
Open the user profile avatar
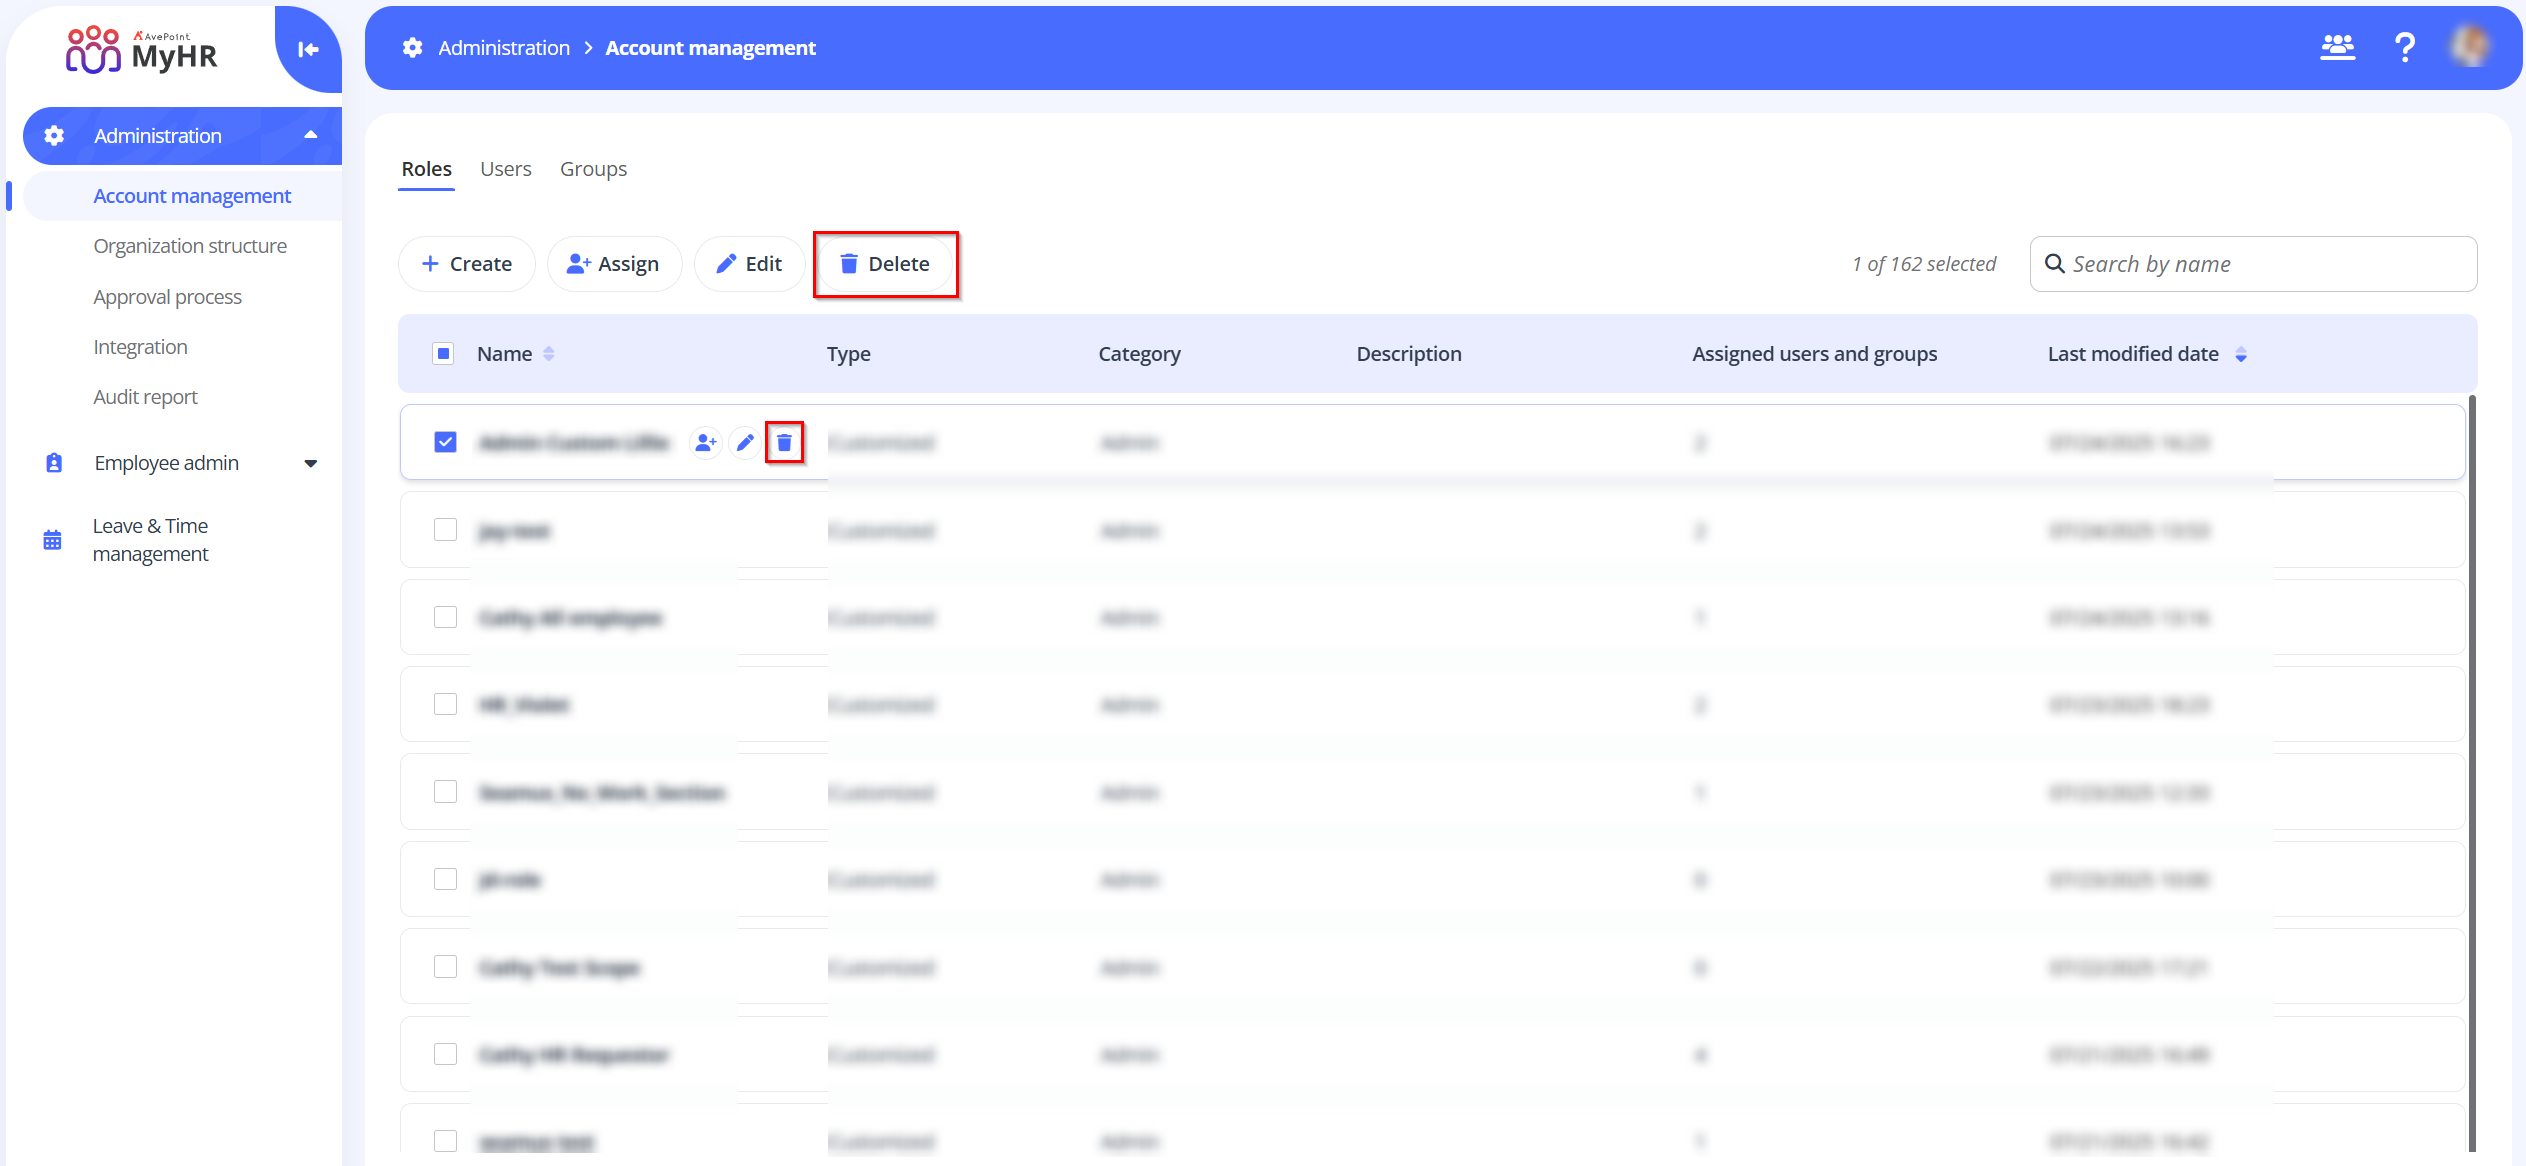tap(2470, 47)
